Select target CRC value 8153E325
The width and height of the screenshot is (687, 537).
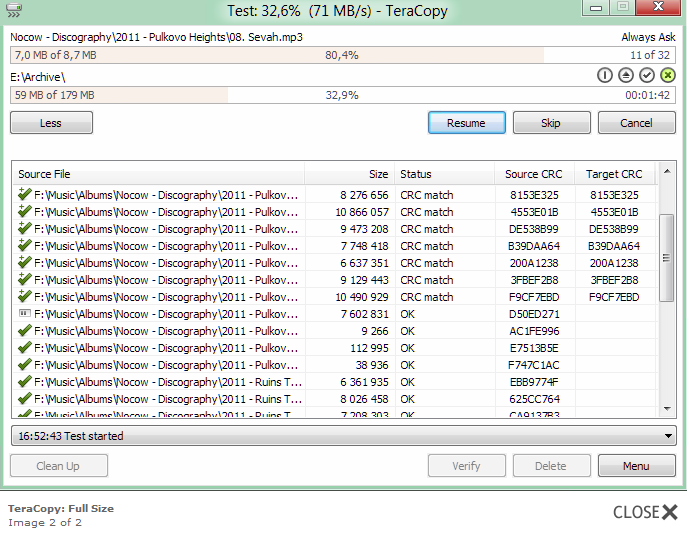[614, 195]
